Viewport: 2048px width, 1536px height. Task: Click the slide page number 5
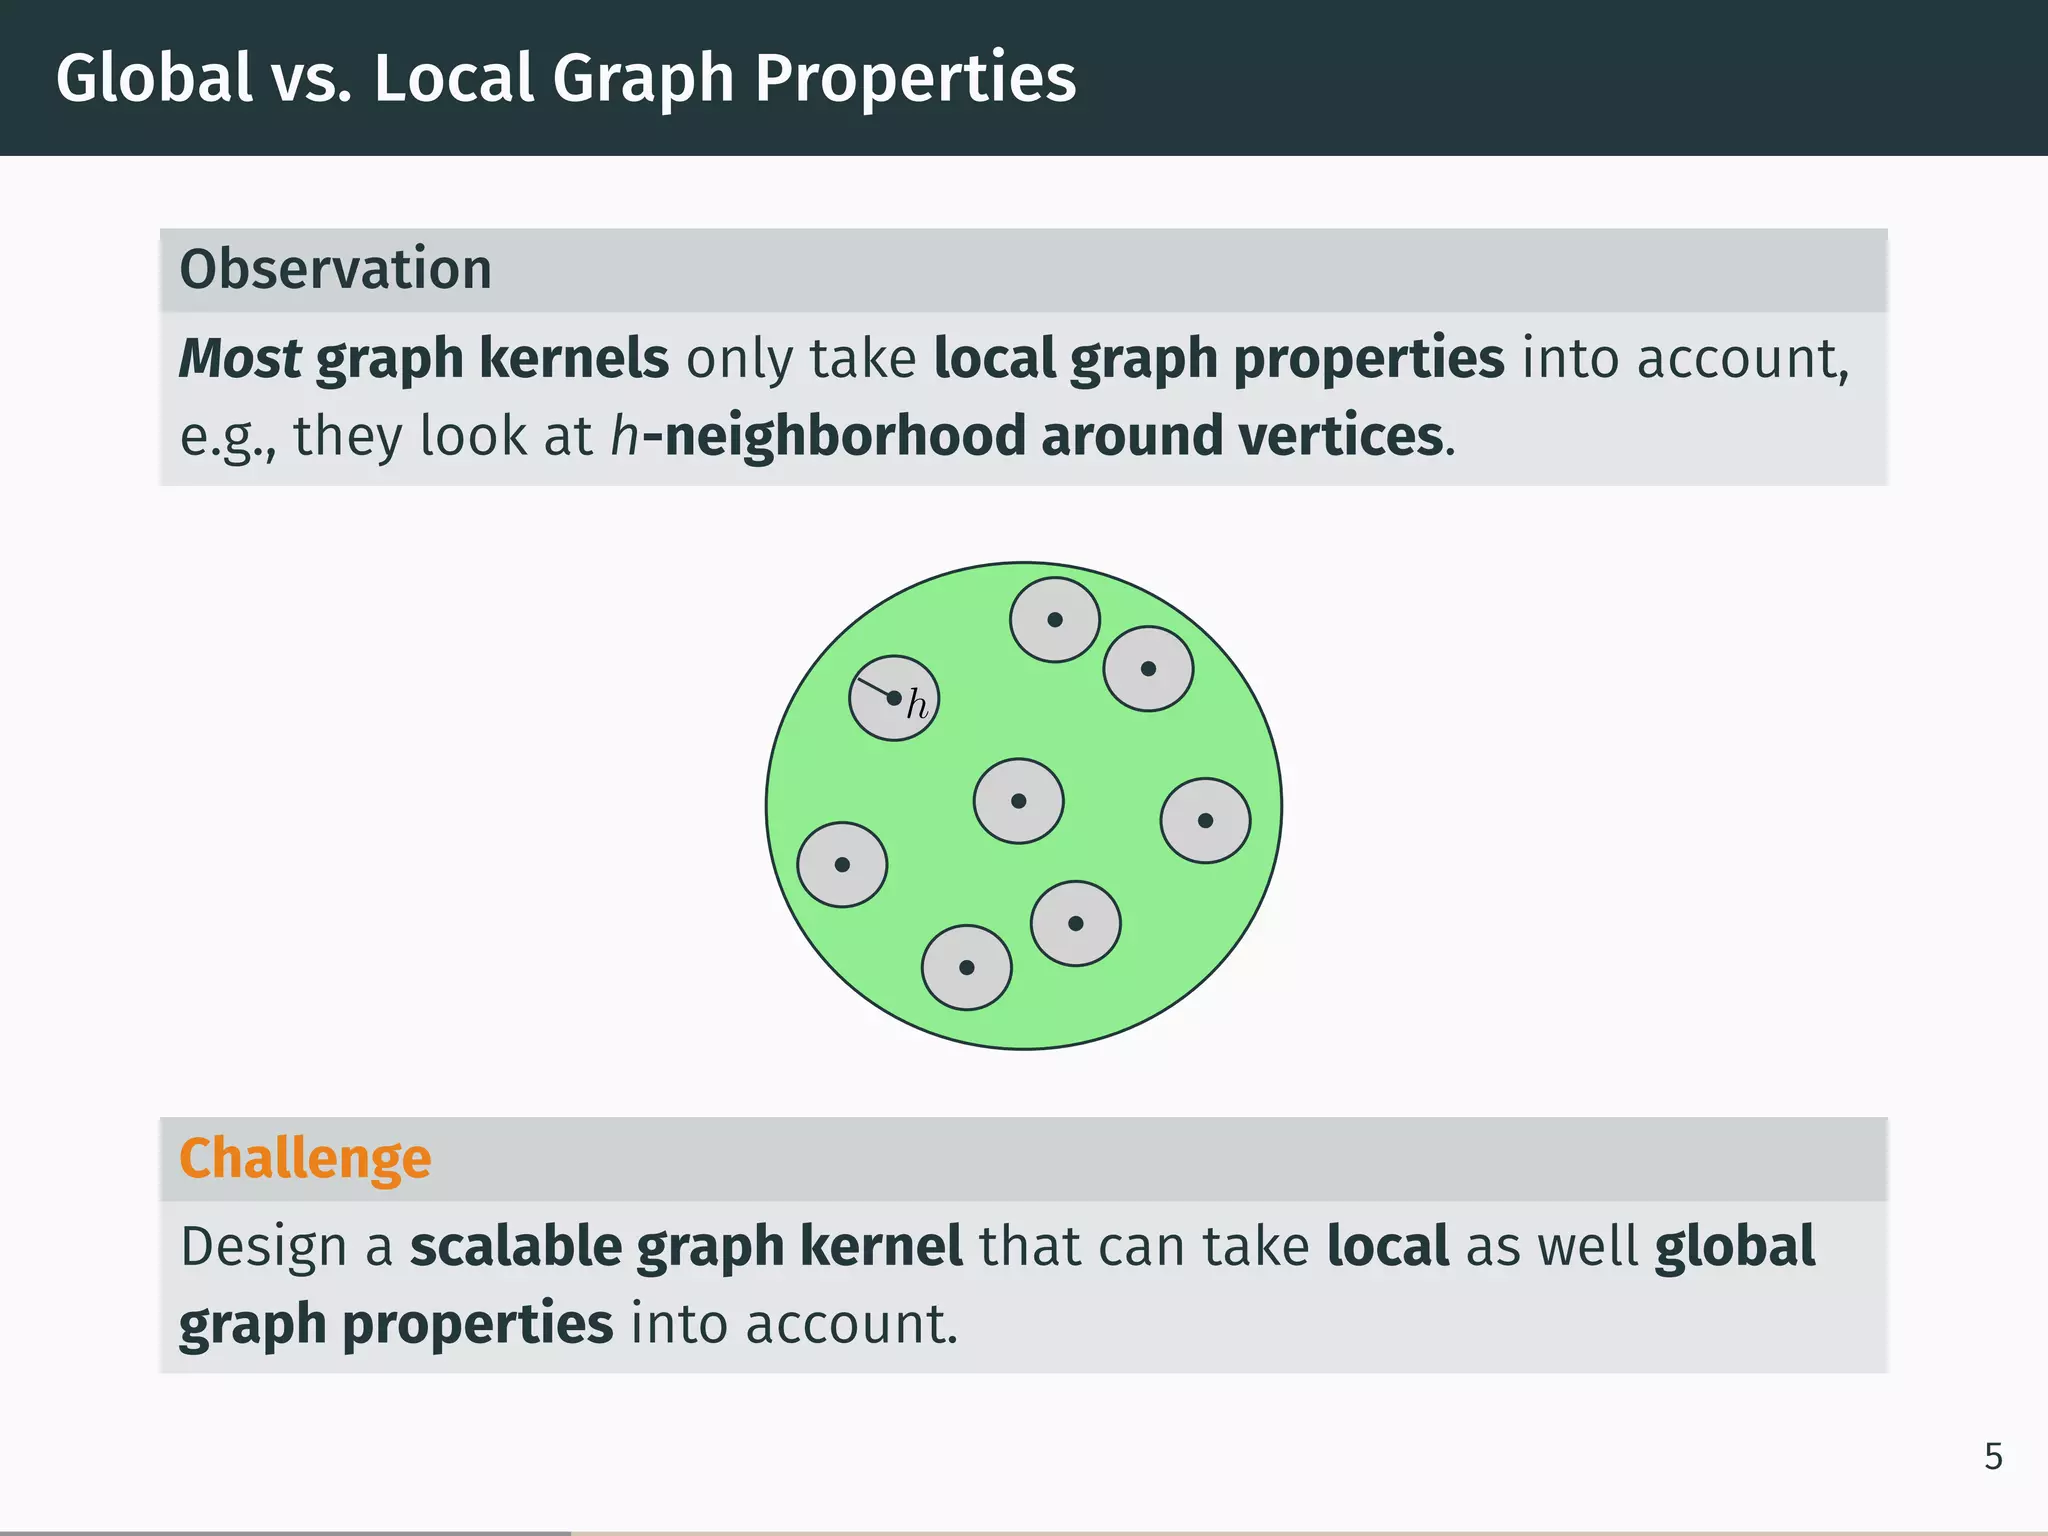tap(1993, 1457)
